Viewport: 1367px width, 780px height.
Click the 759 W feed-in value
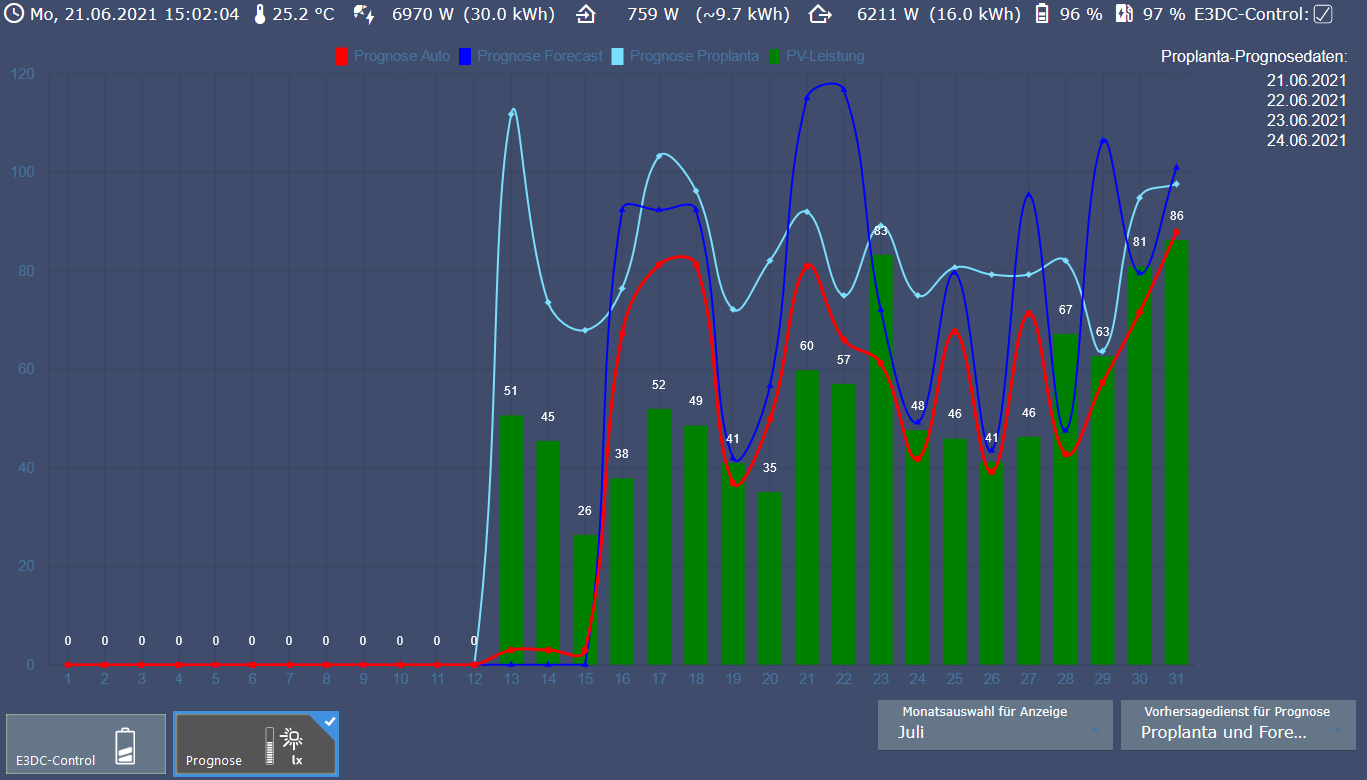pyautogui.click(x=653, y=14)
